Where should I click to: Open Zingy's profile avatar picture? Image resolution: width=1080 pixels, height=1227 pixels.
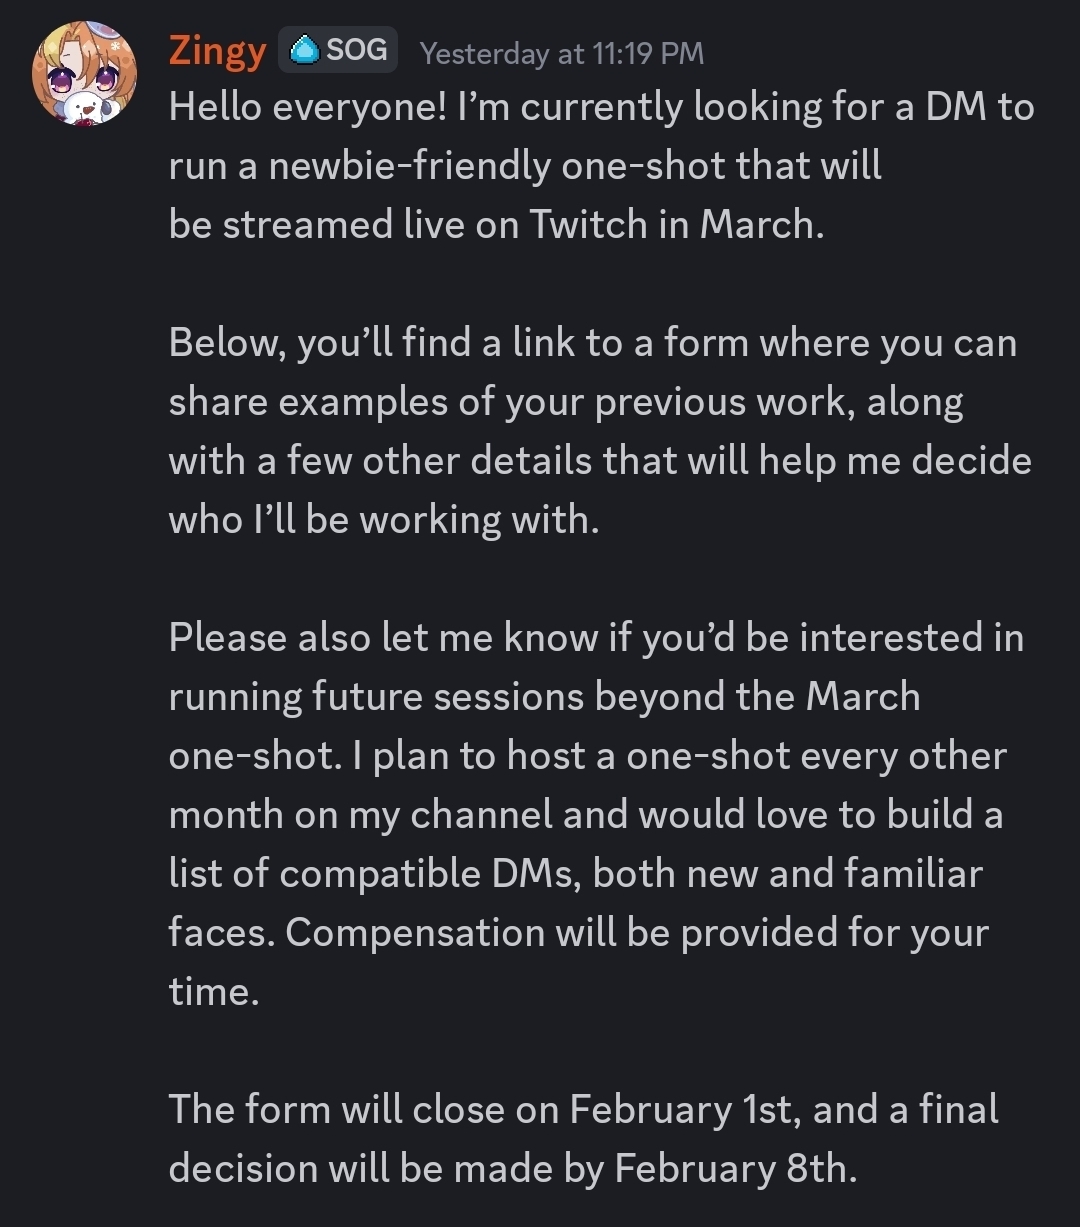(x=83, y=73)
